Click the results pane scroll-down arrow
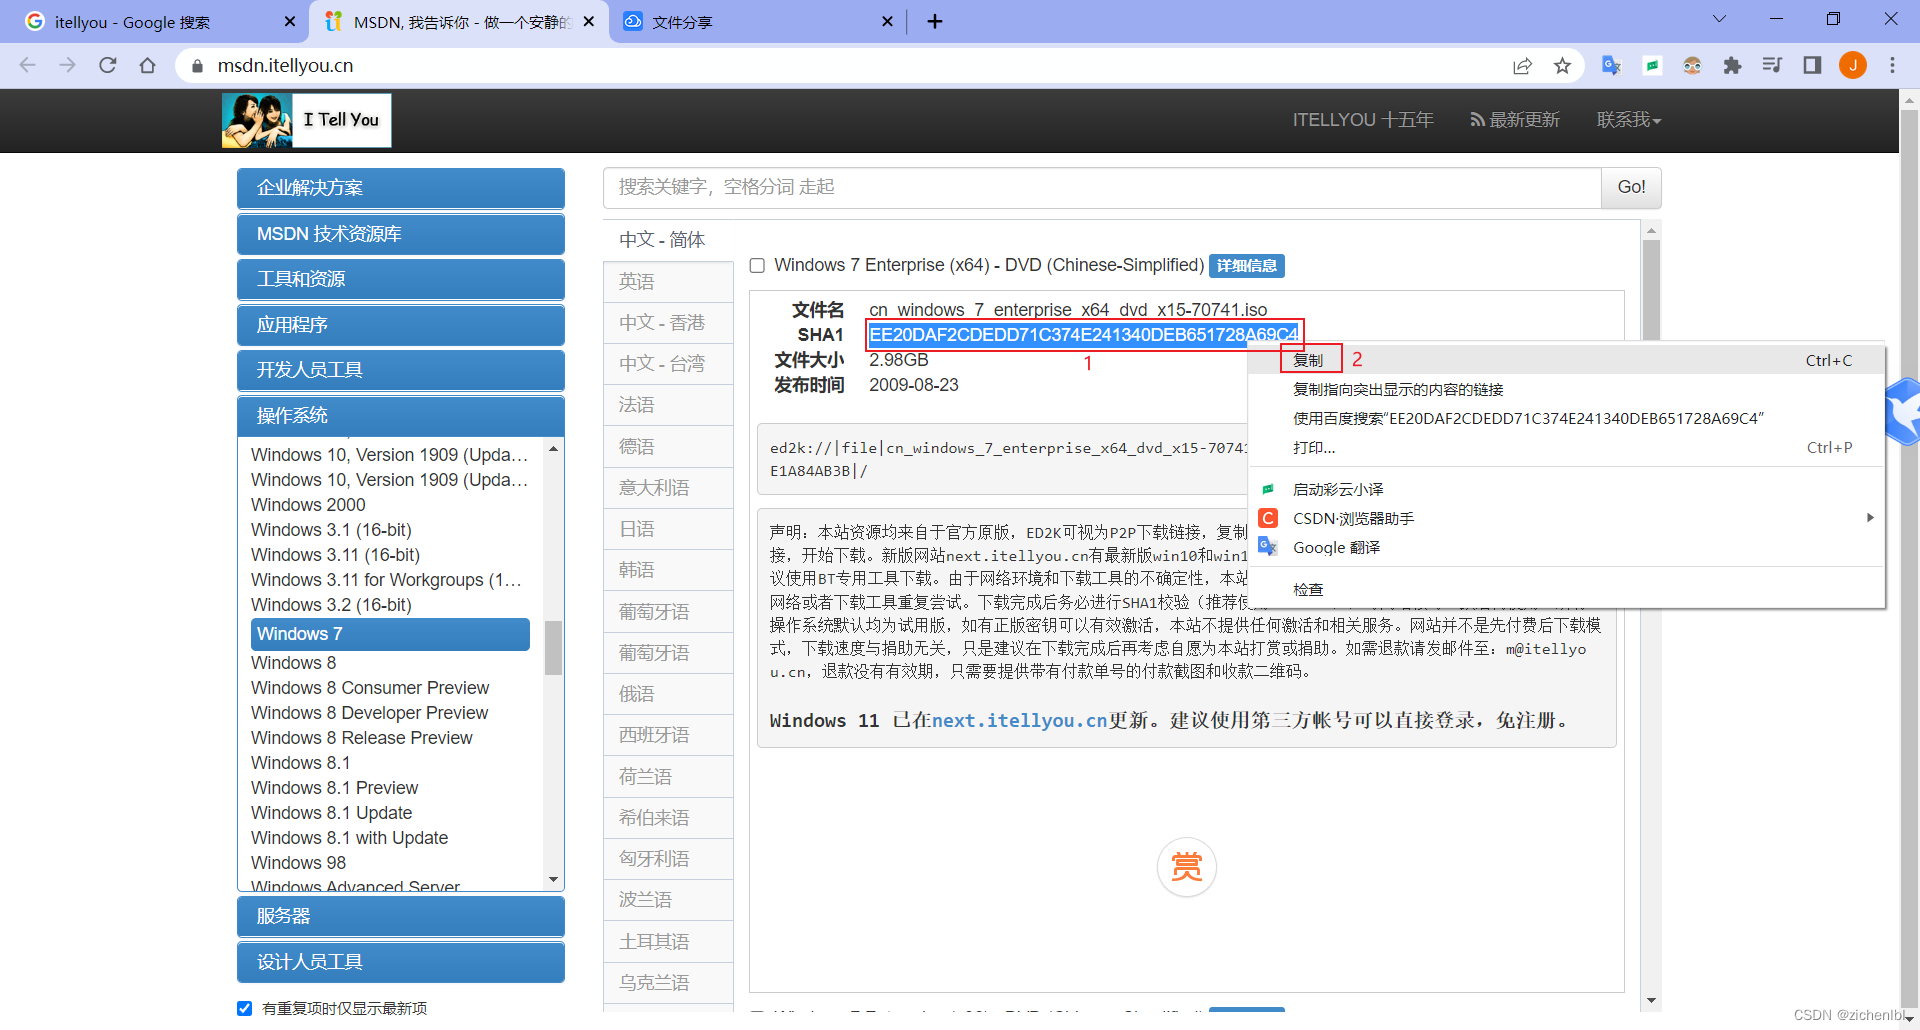 1651,1000
